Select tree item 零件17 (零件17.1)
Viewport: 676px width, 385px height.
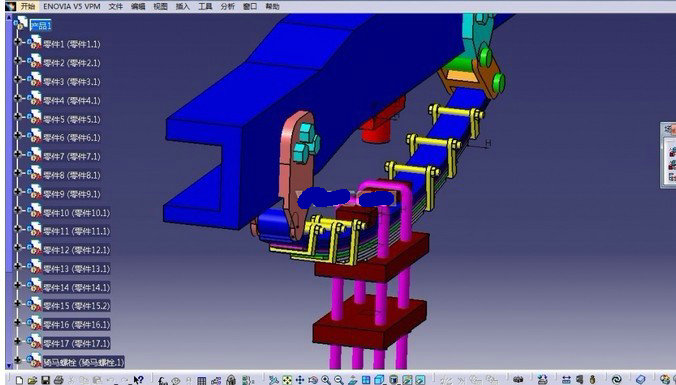[x=76, y=344]
